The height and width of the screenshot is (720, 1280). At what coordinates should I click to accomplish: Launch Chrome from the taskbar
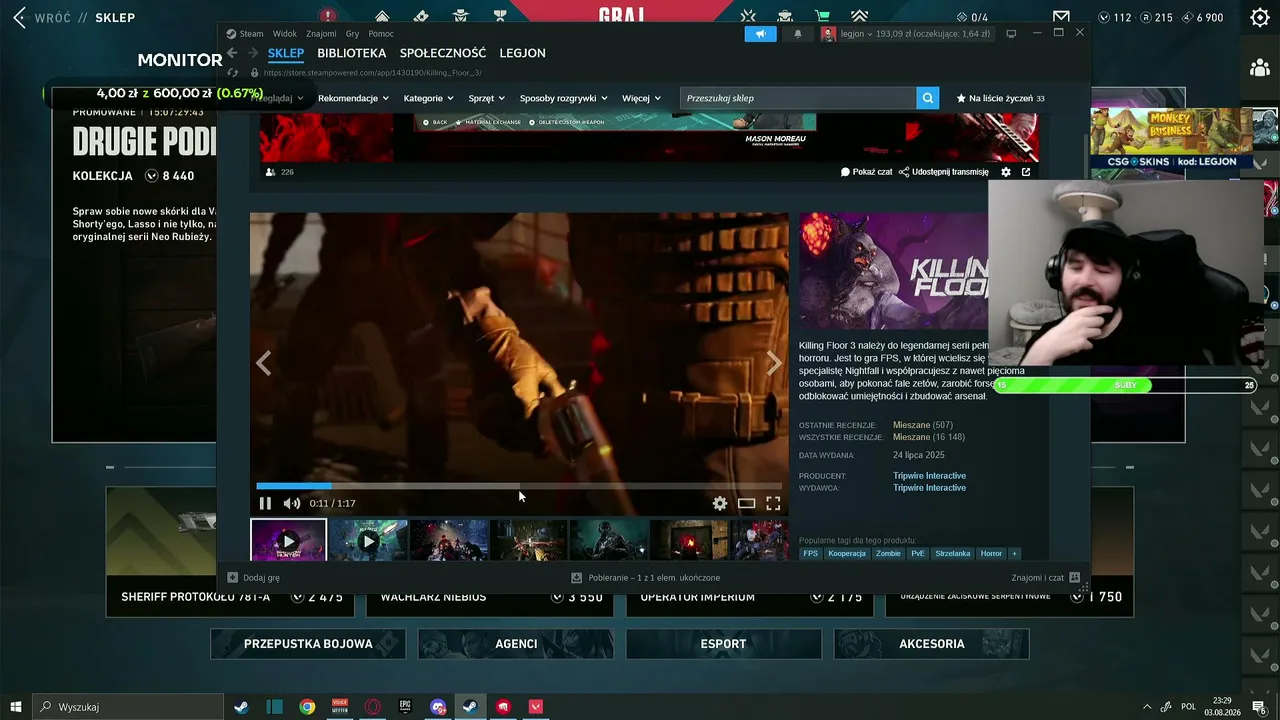point(307,707)
